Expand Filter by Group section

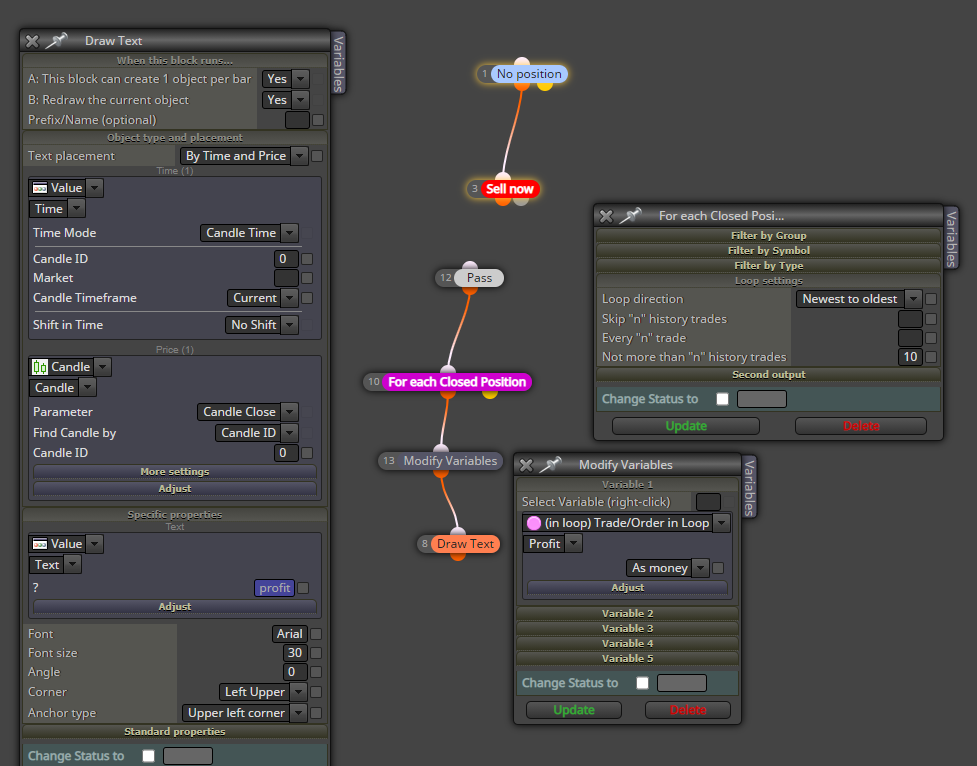[x=768, y=236]
